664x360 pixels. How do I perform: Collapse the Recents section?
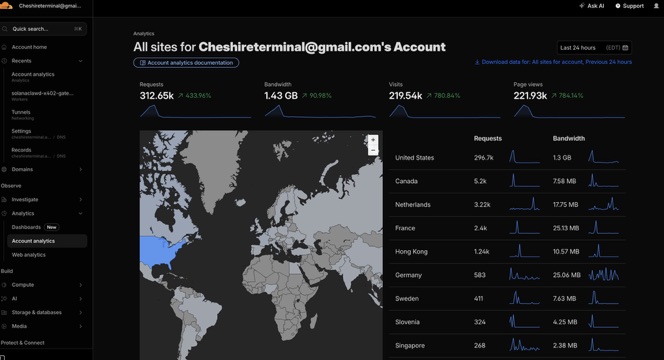click(x=80, y=61)
